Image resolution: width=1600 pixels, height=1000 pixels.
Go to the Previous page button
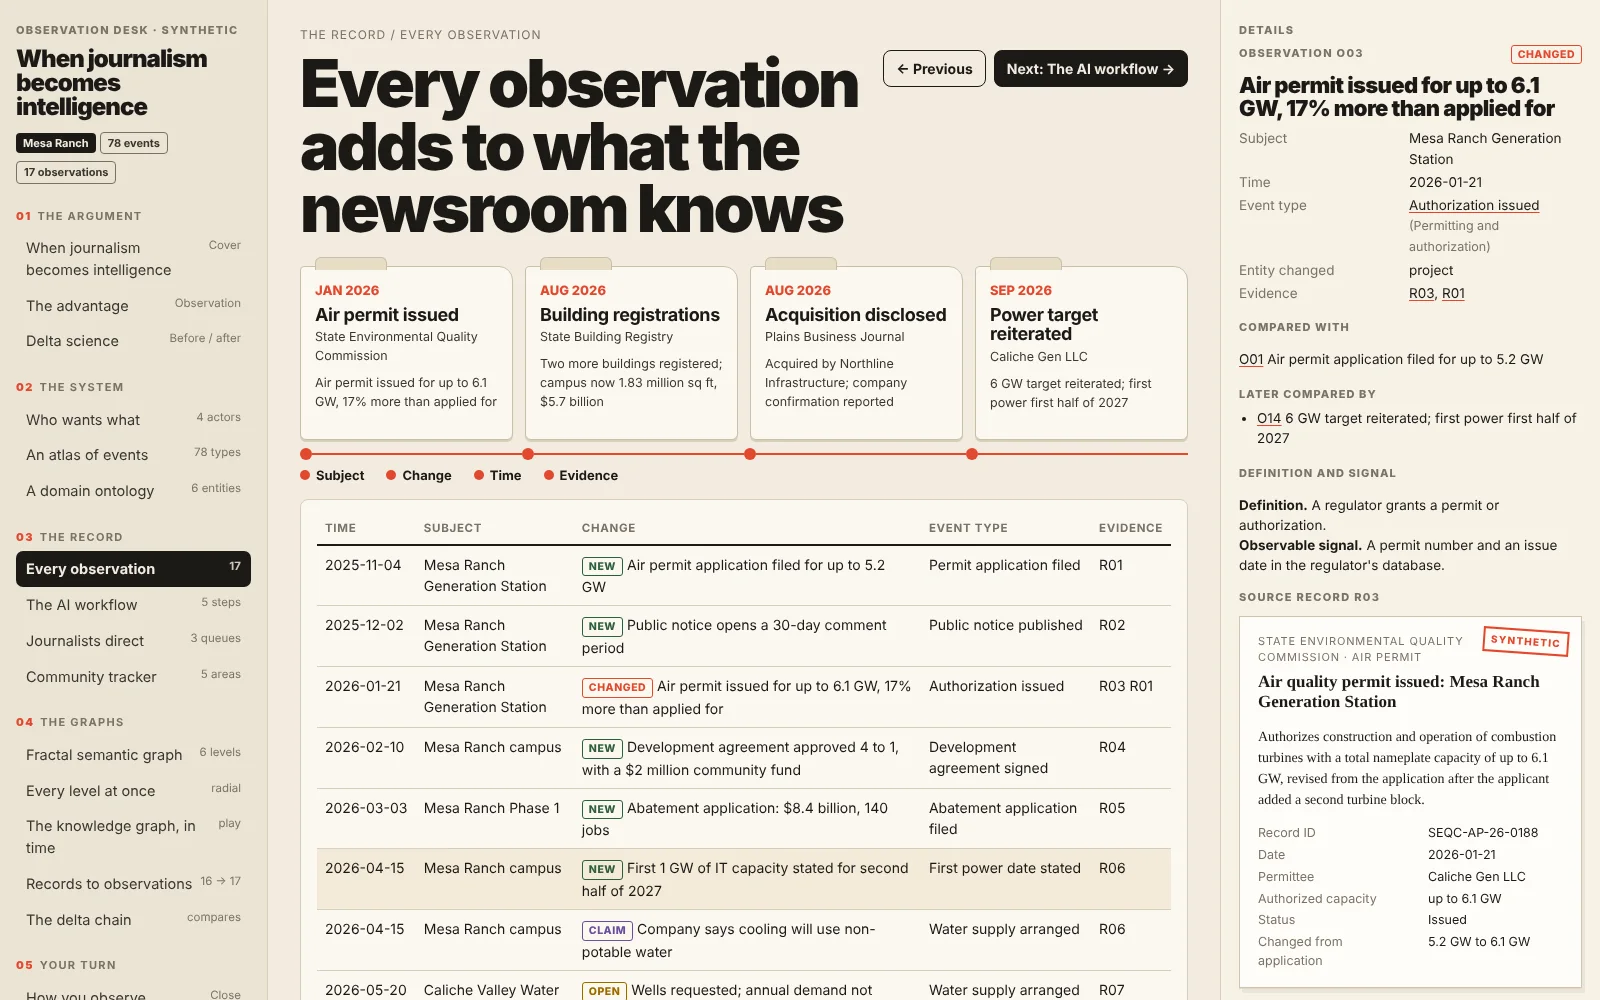(934, 69)
